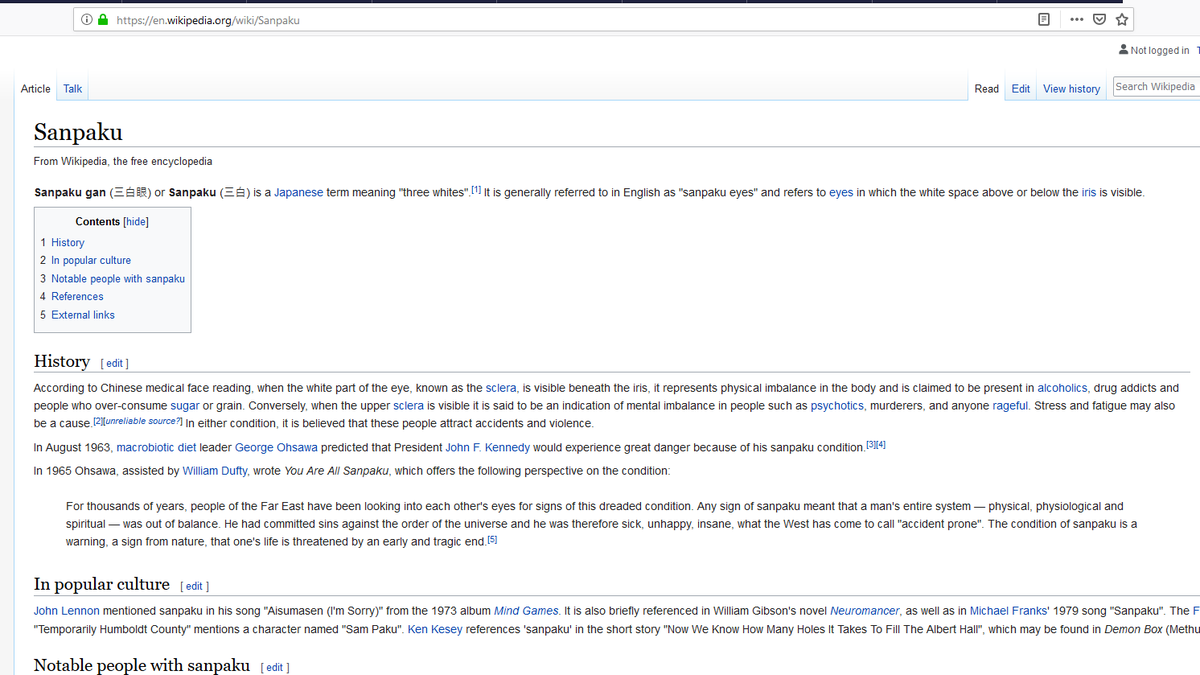Switch to the Article tab
The width and height of the screenshot is (1200, 675).
[35, 89]
